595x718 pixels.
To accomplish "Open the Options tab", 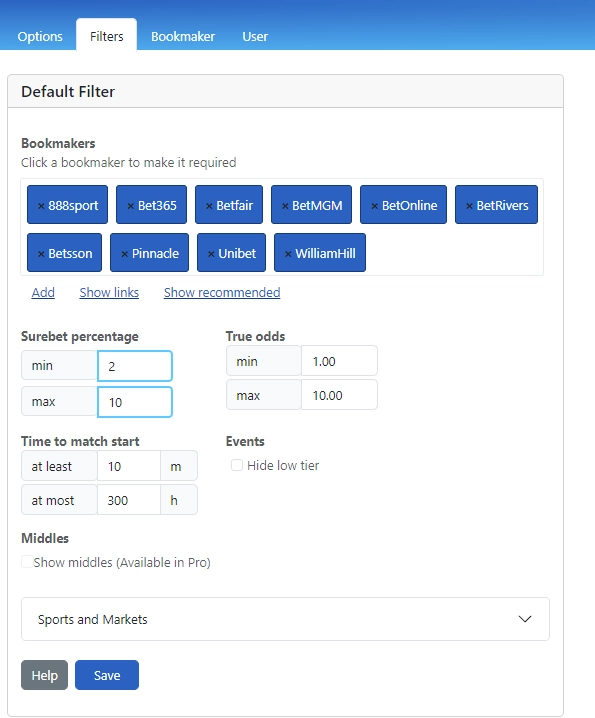I will [40, 36].
